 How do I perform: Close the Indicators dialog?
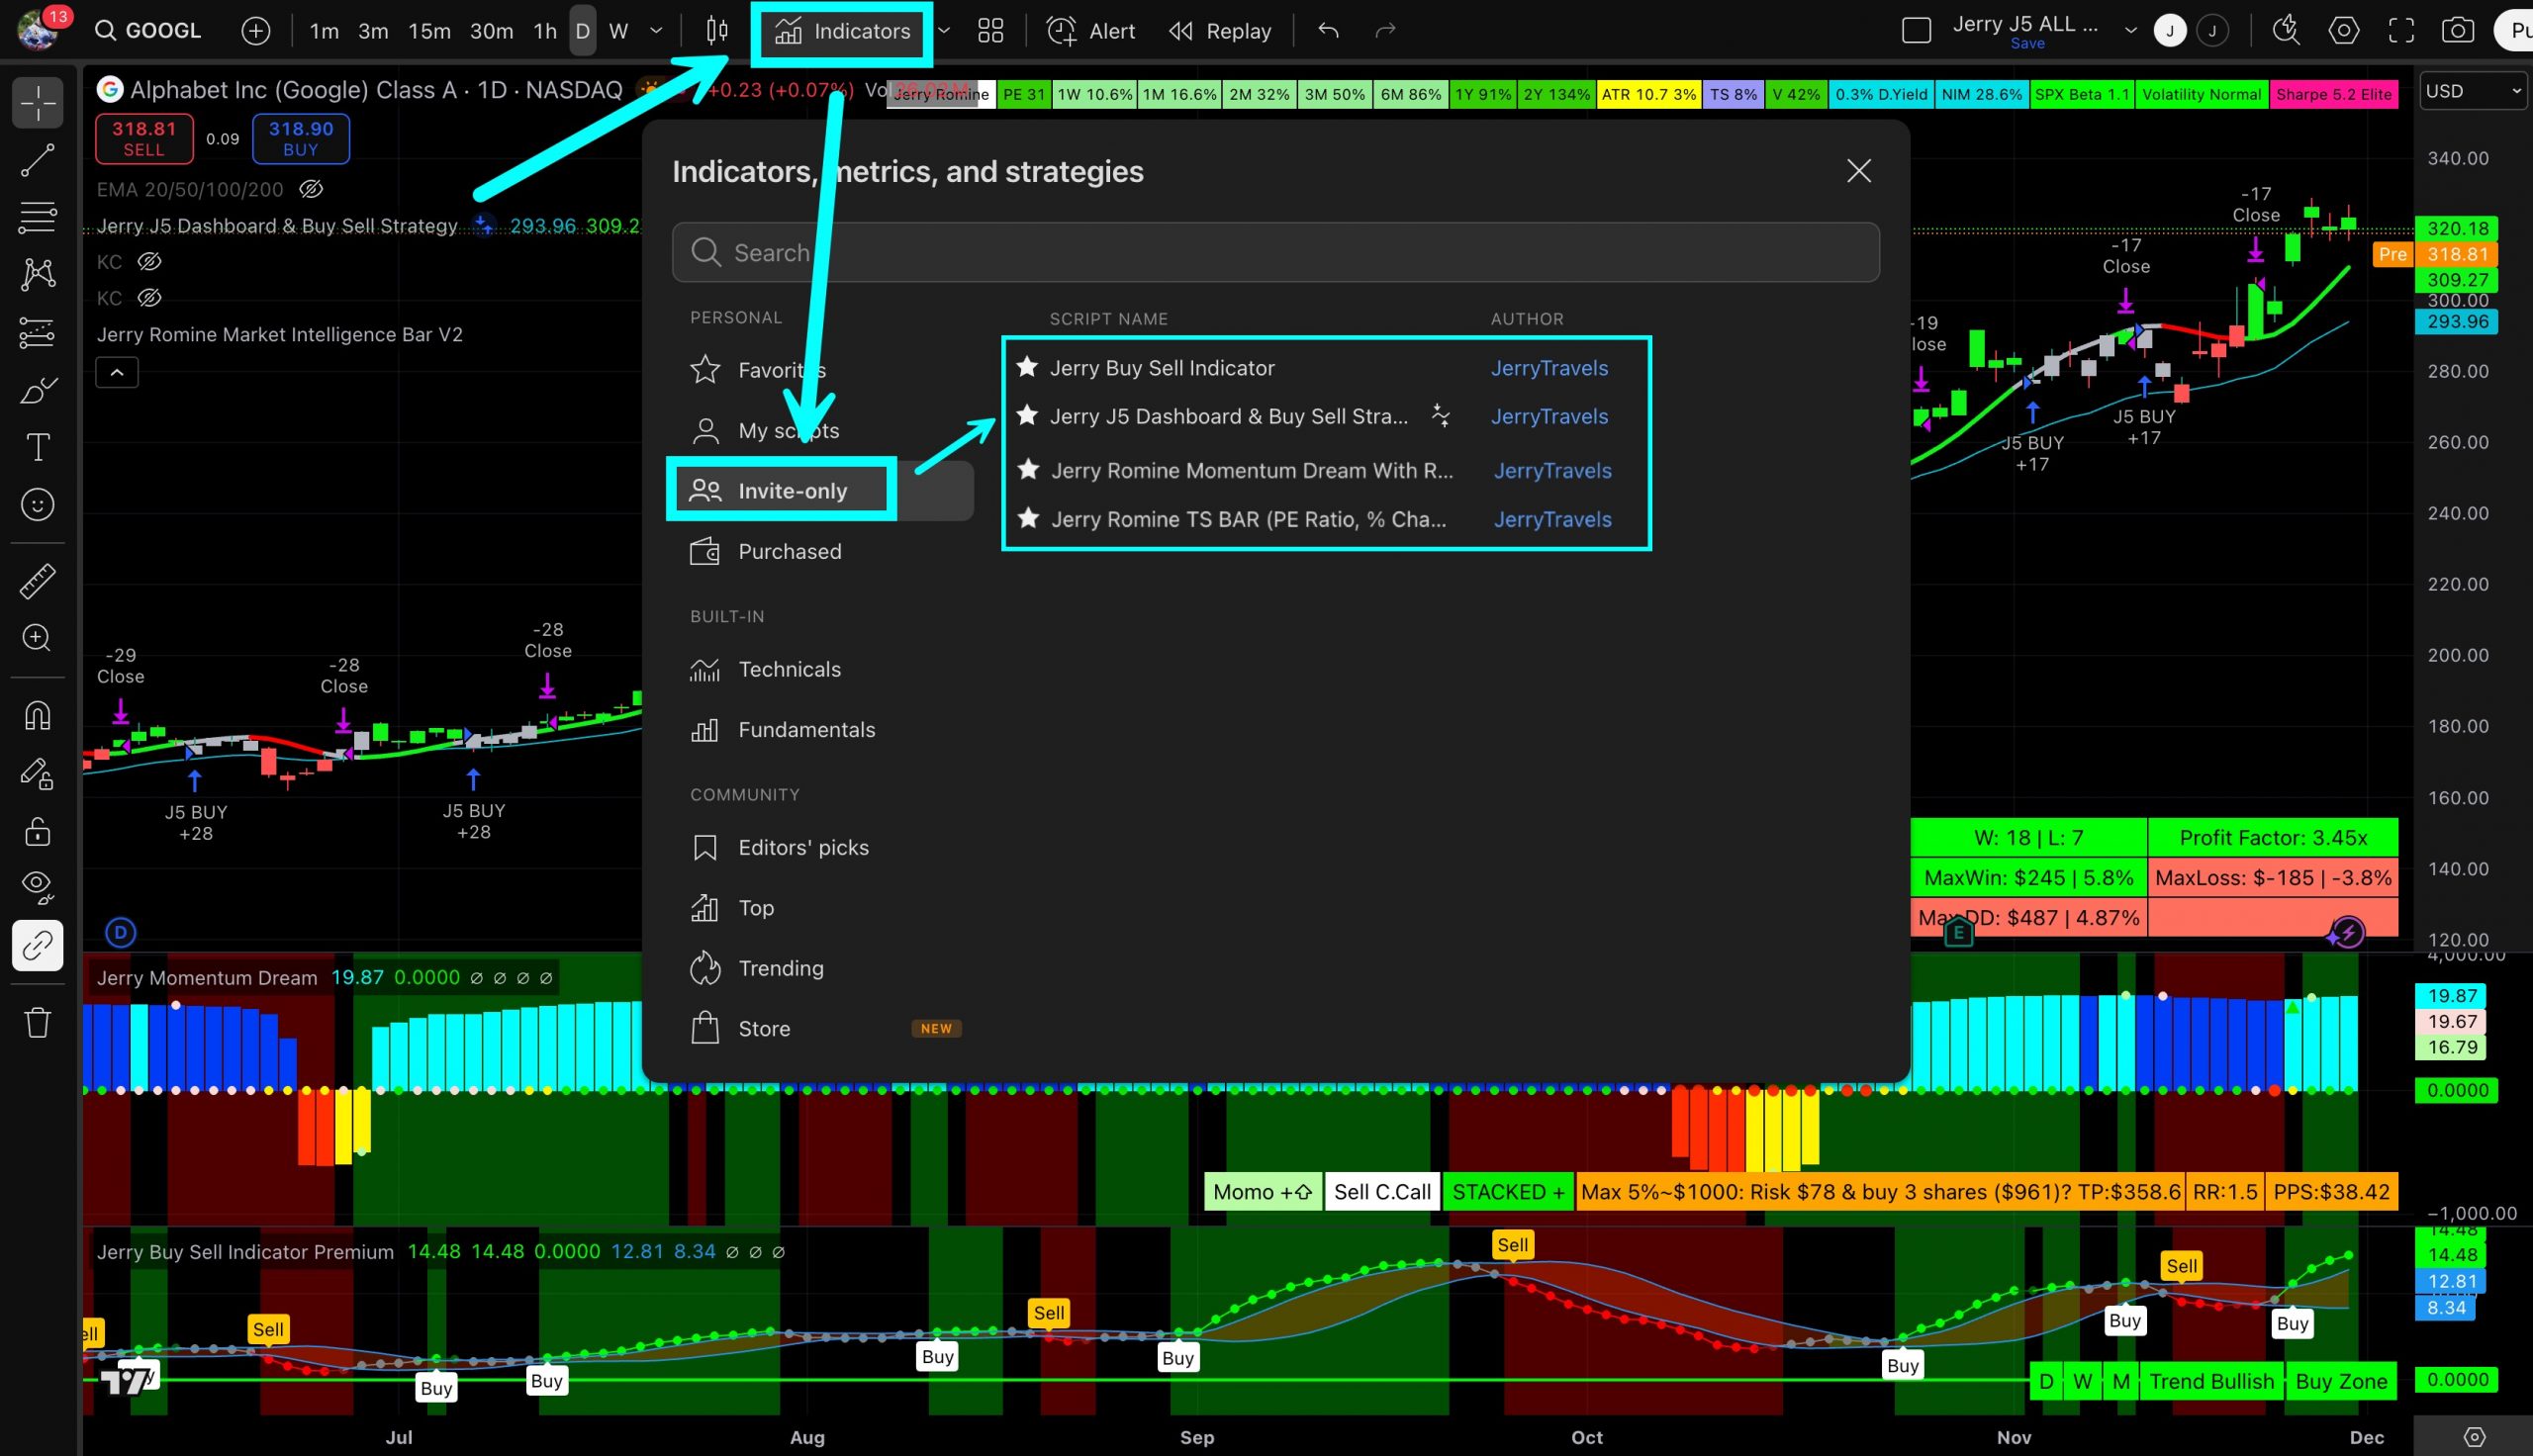[1858, 171]
